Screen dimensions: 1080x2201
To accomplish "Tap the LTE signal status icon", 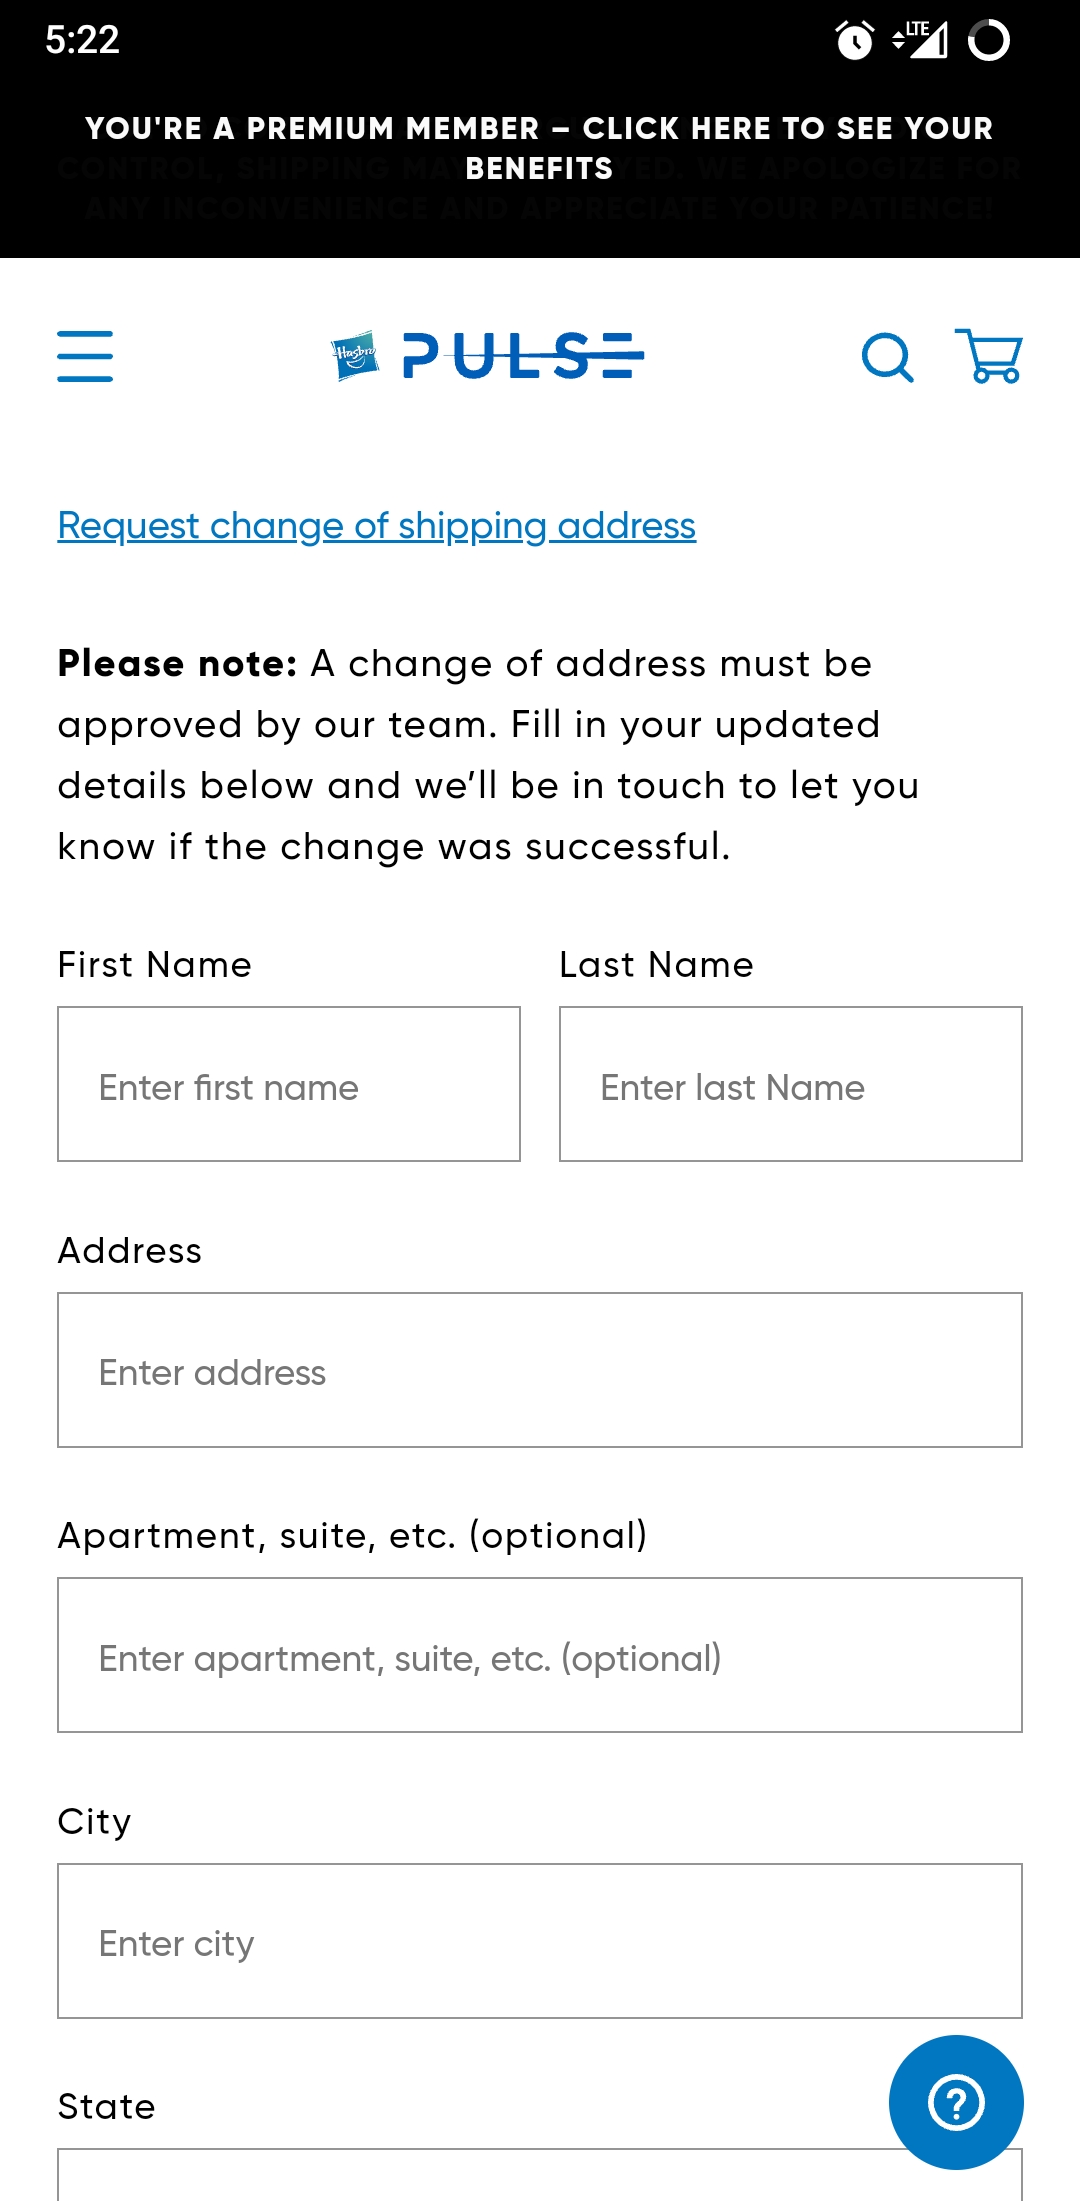I will tap(920, 40).
